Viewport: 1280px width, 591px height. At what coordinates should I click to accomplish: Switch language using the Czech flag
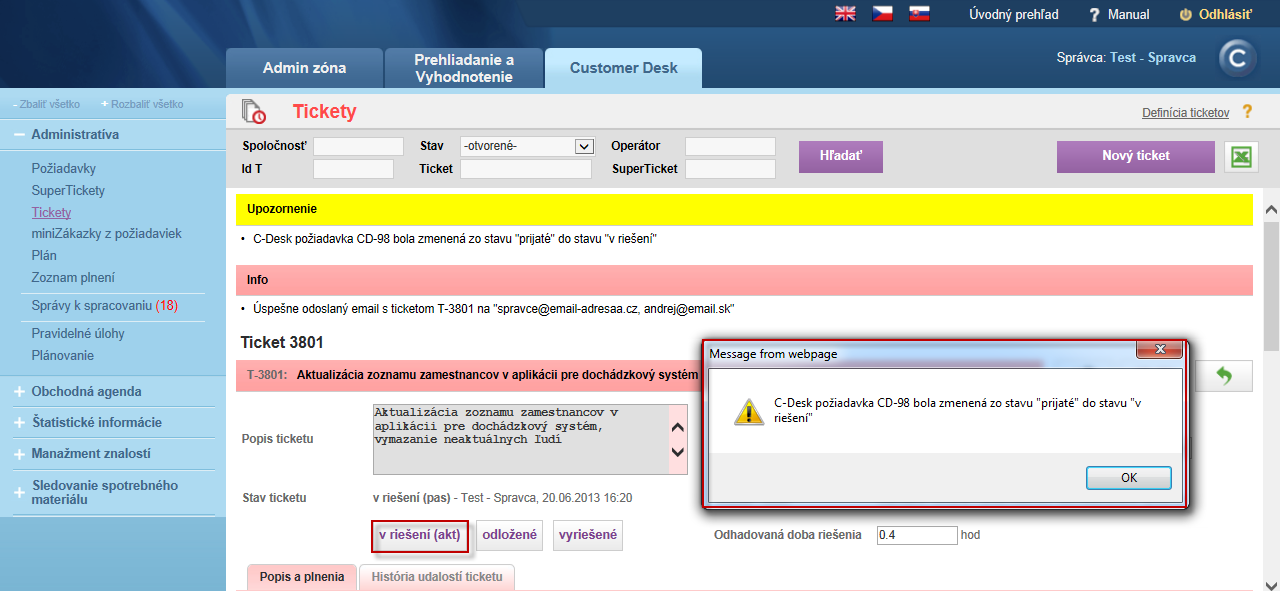click(882, 14)
